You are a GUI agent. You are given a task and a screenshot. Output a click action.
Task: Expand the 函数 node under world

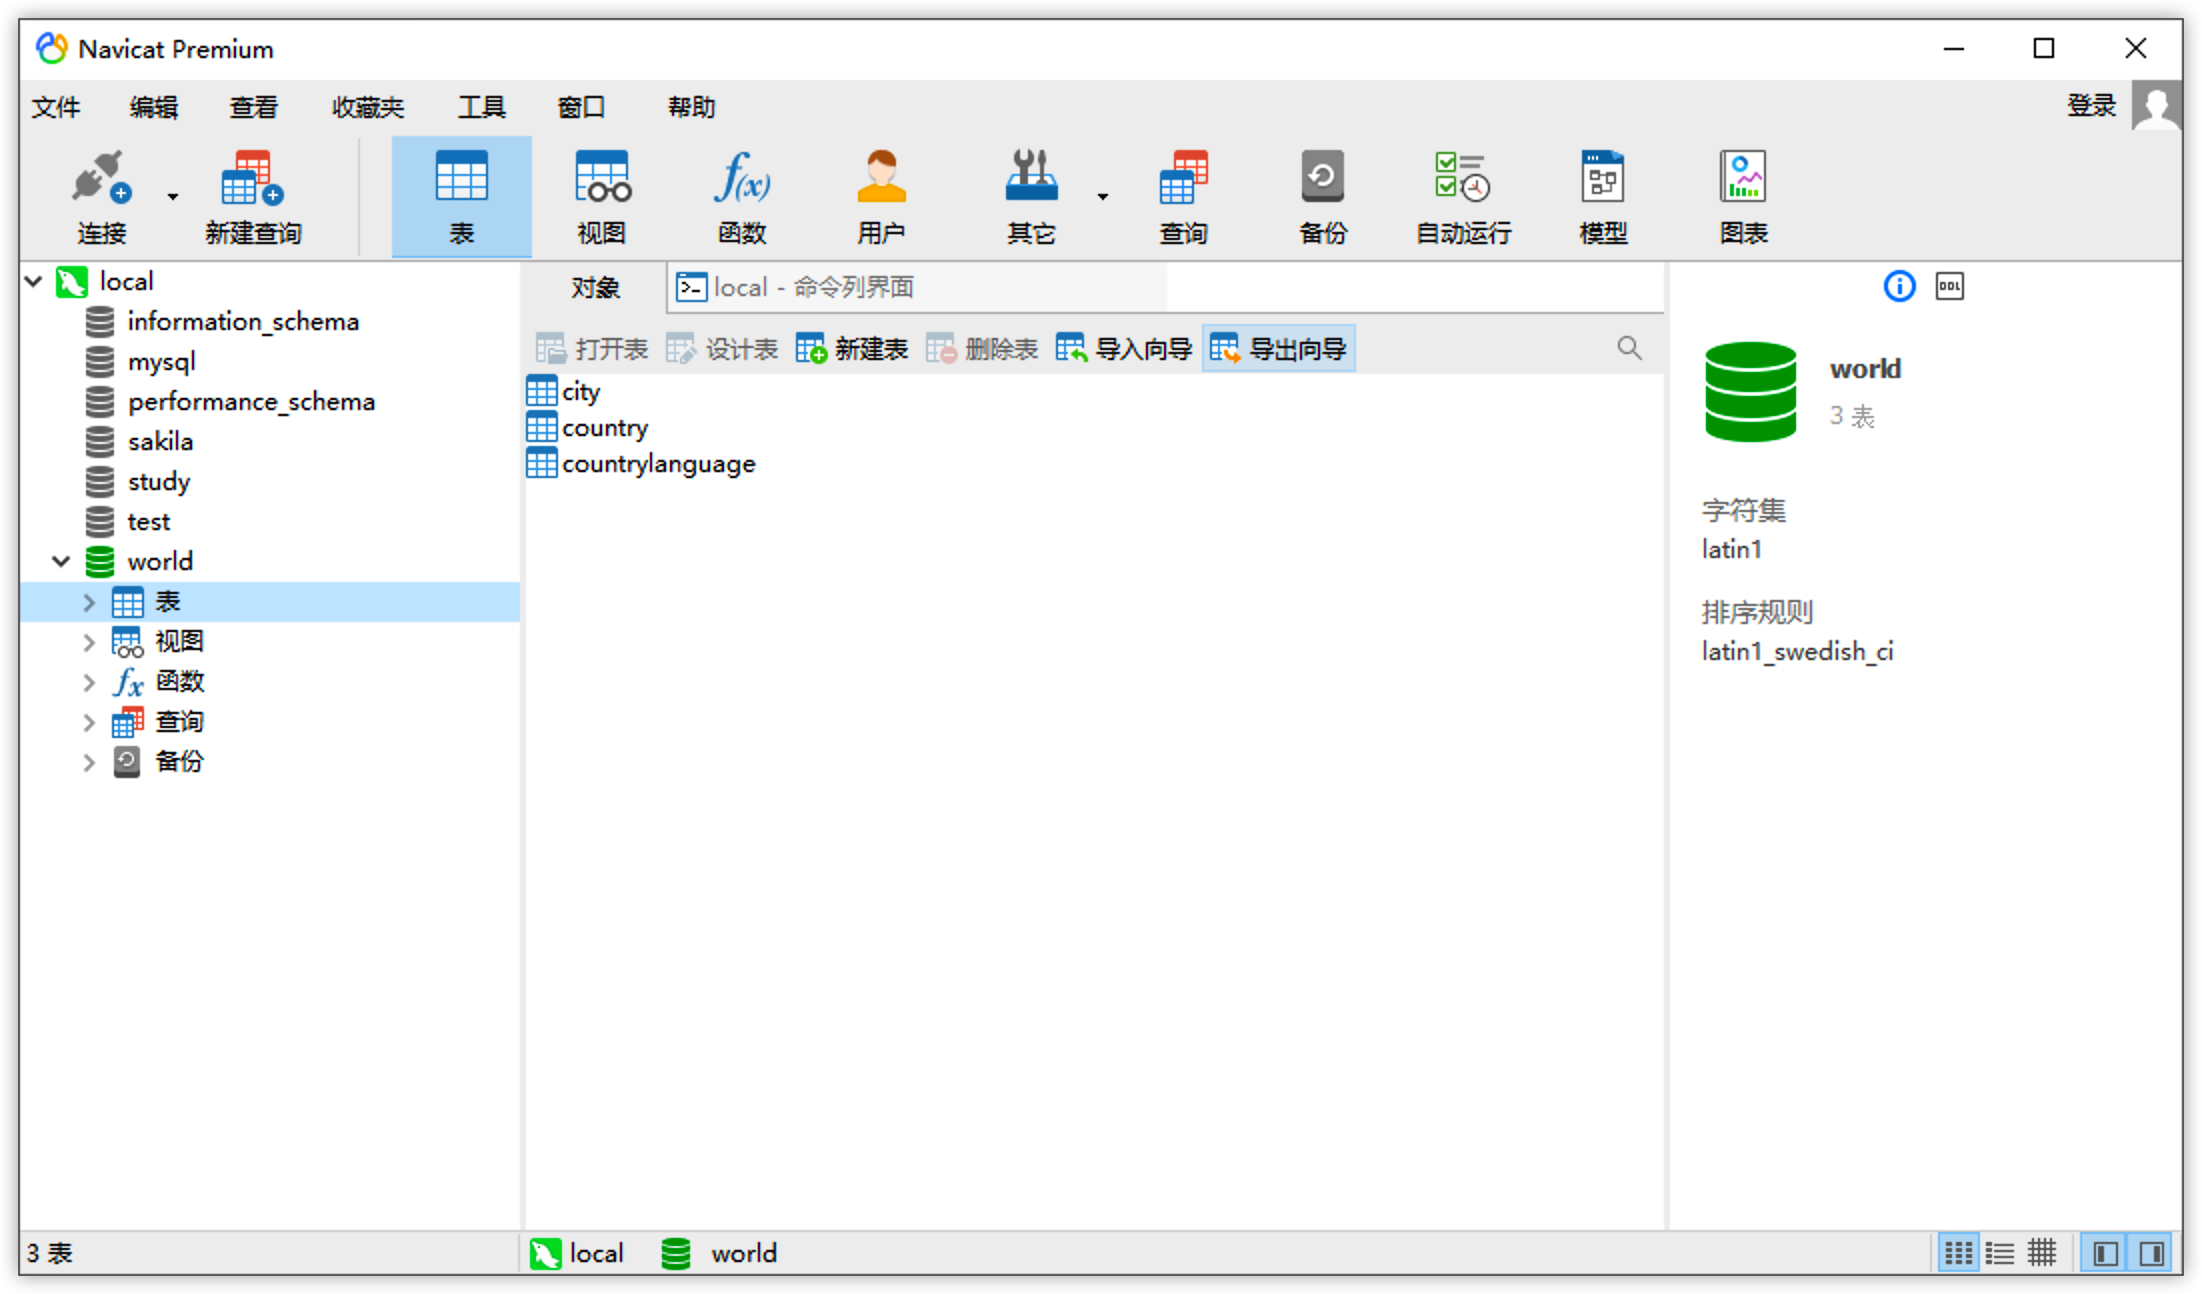[x=88, y=681]
